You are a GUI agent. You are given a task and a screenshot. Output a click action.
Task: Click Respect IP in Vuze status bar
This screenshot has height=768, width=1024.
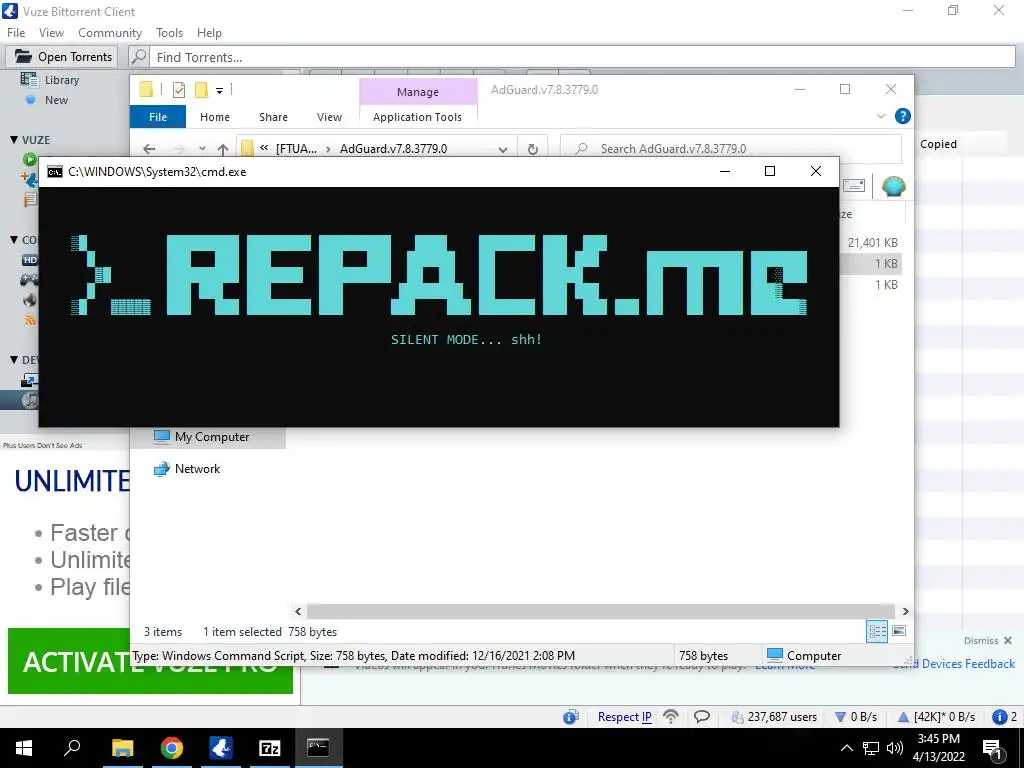624,717
